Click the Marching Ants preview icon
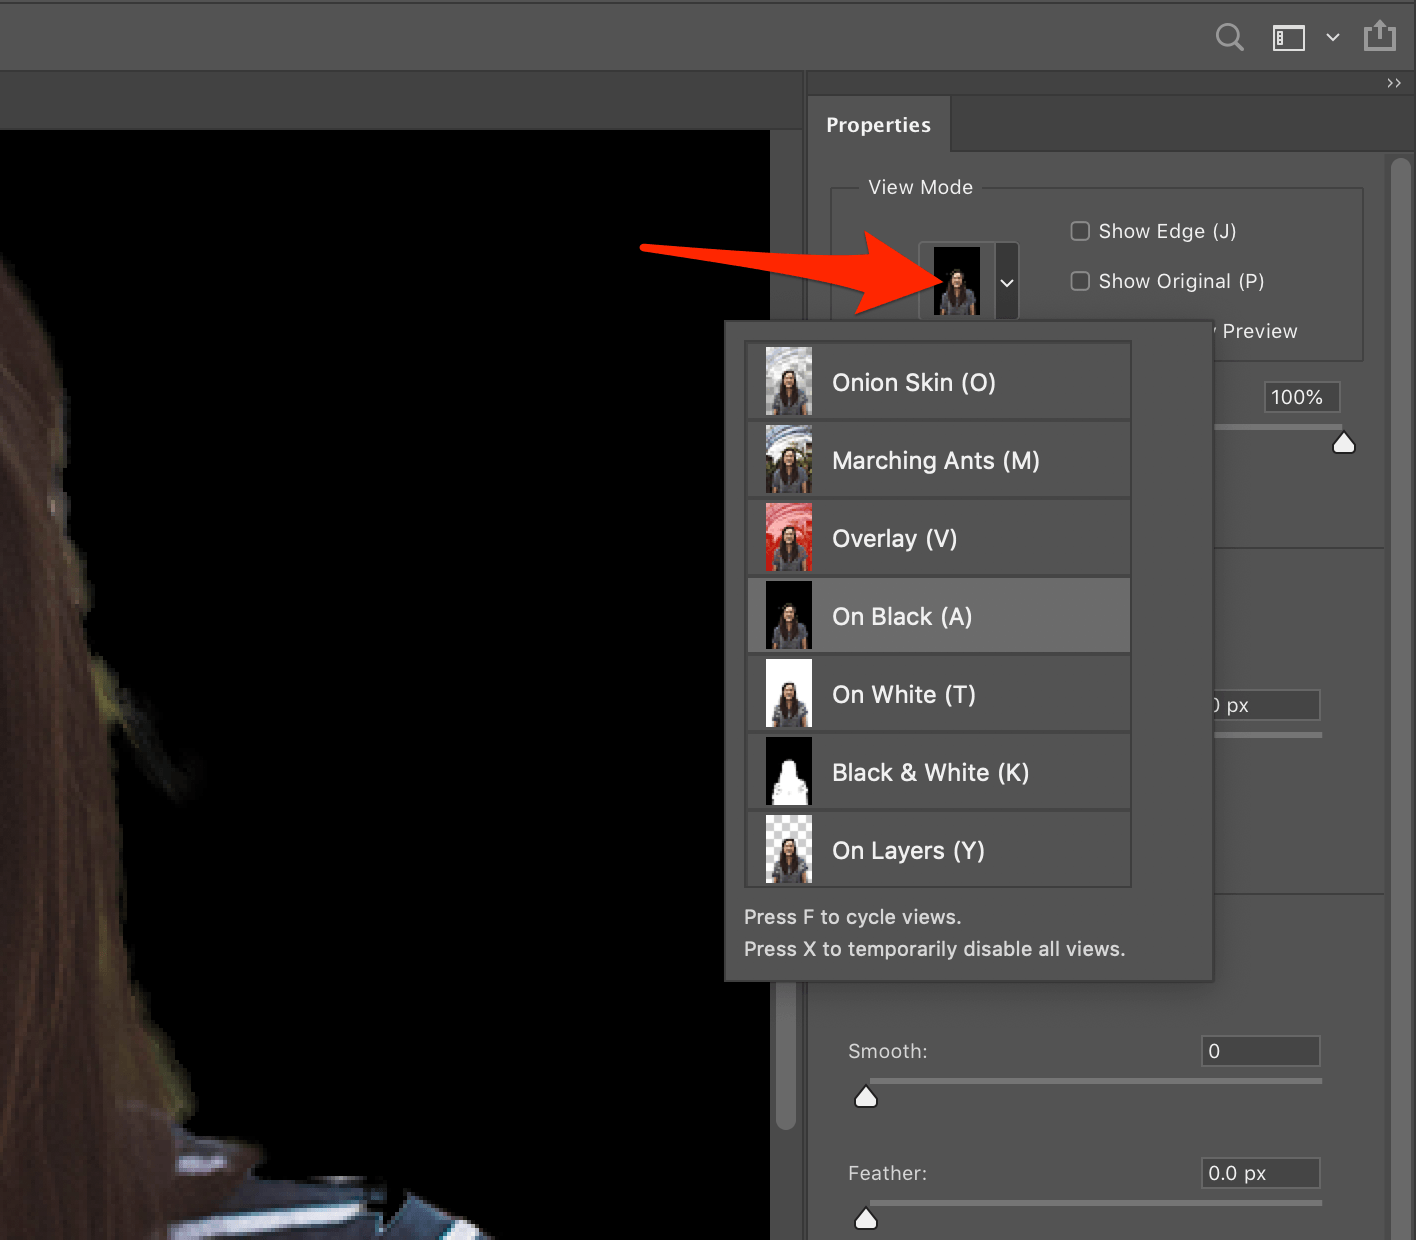The height and width of the screenshot is (1240, 1416). tap(789, 460)
